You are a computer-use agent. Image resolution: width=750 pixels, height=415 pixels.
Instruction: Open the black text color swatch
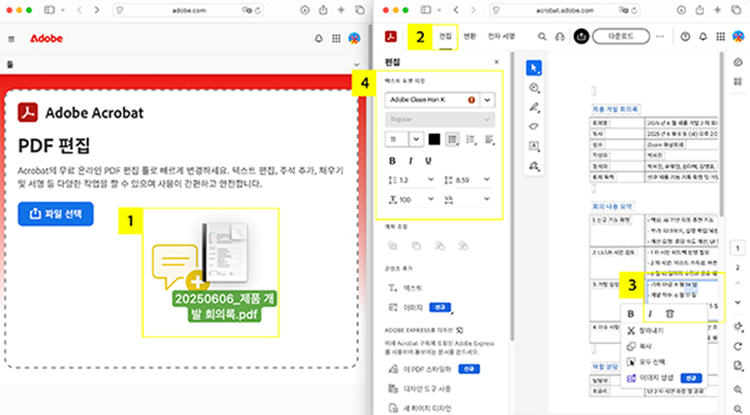(434, 139)
